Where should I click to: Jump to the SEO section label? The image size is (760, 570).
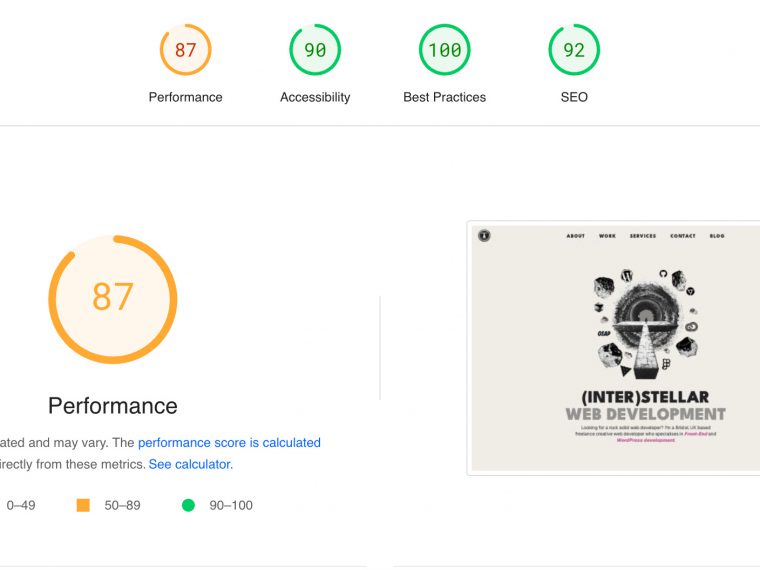pyautogui.click(x=574, y=97)
